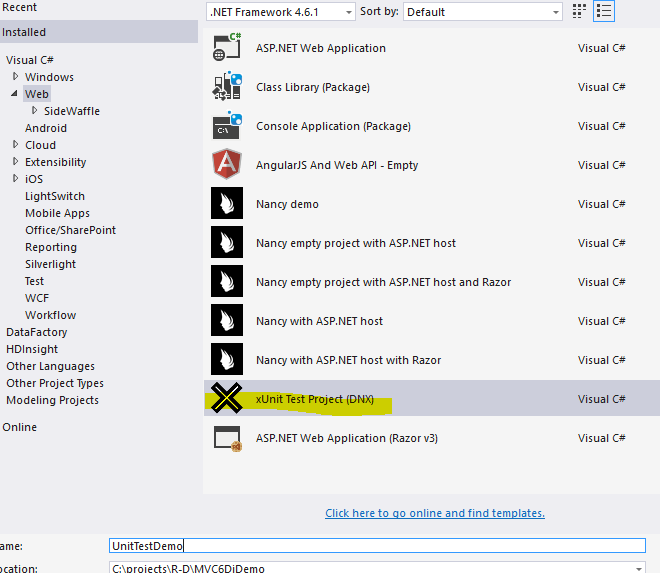The height and width of the screenshot is (573, 660).
Task: Open the Recent templates section
Action: coord(19,7)
